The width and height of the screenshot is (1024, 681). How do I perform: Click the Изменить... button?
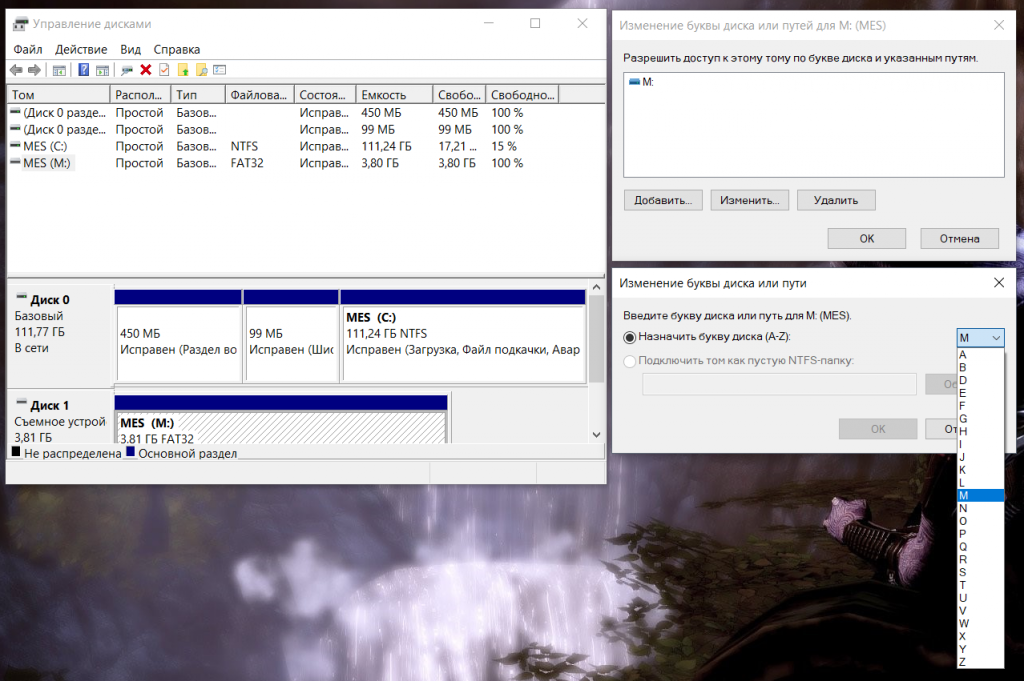tap(750, 200)
